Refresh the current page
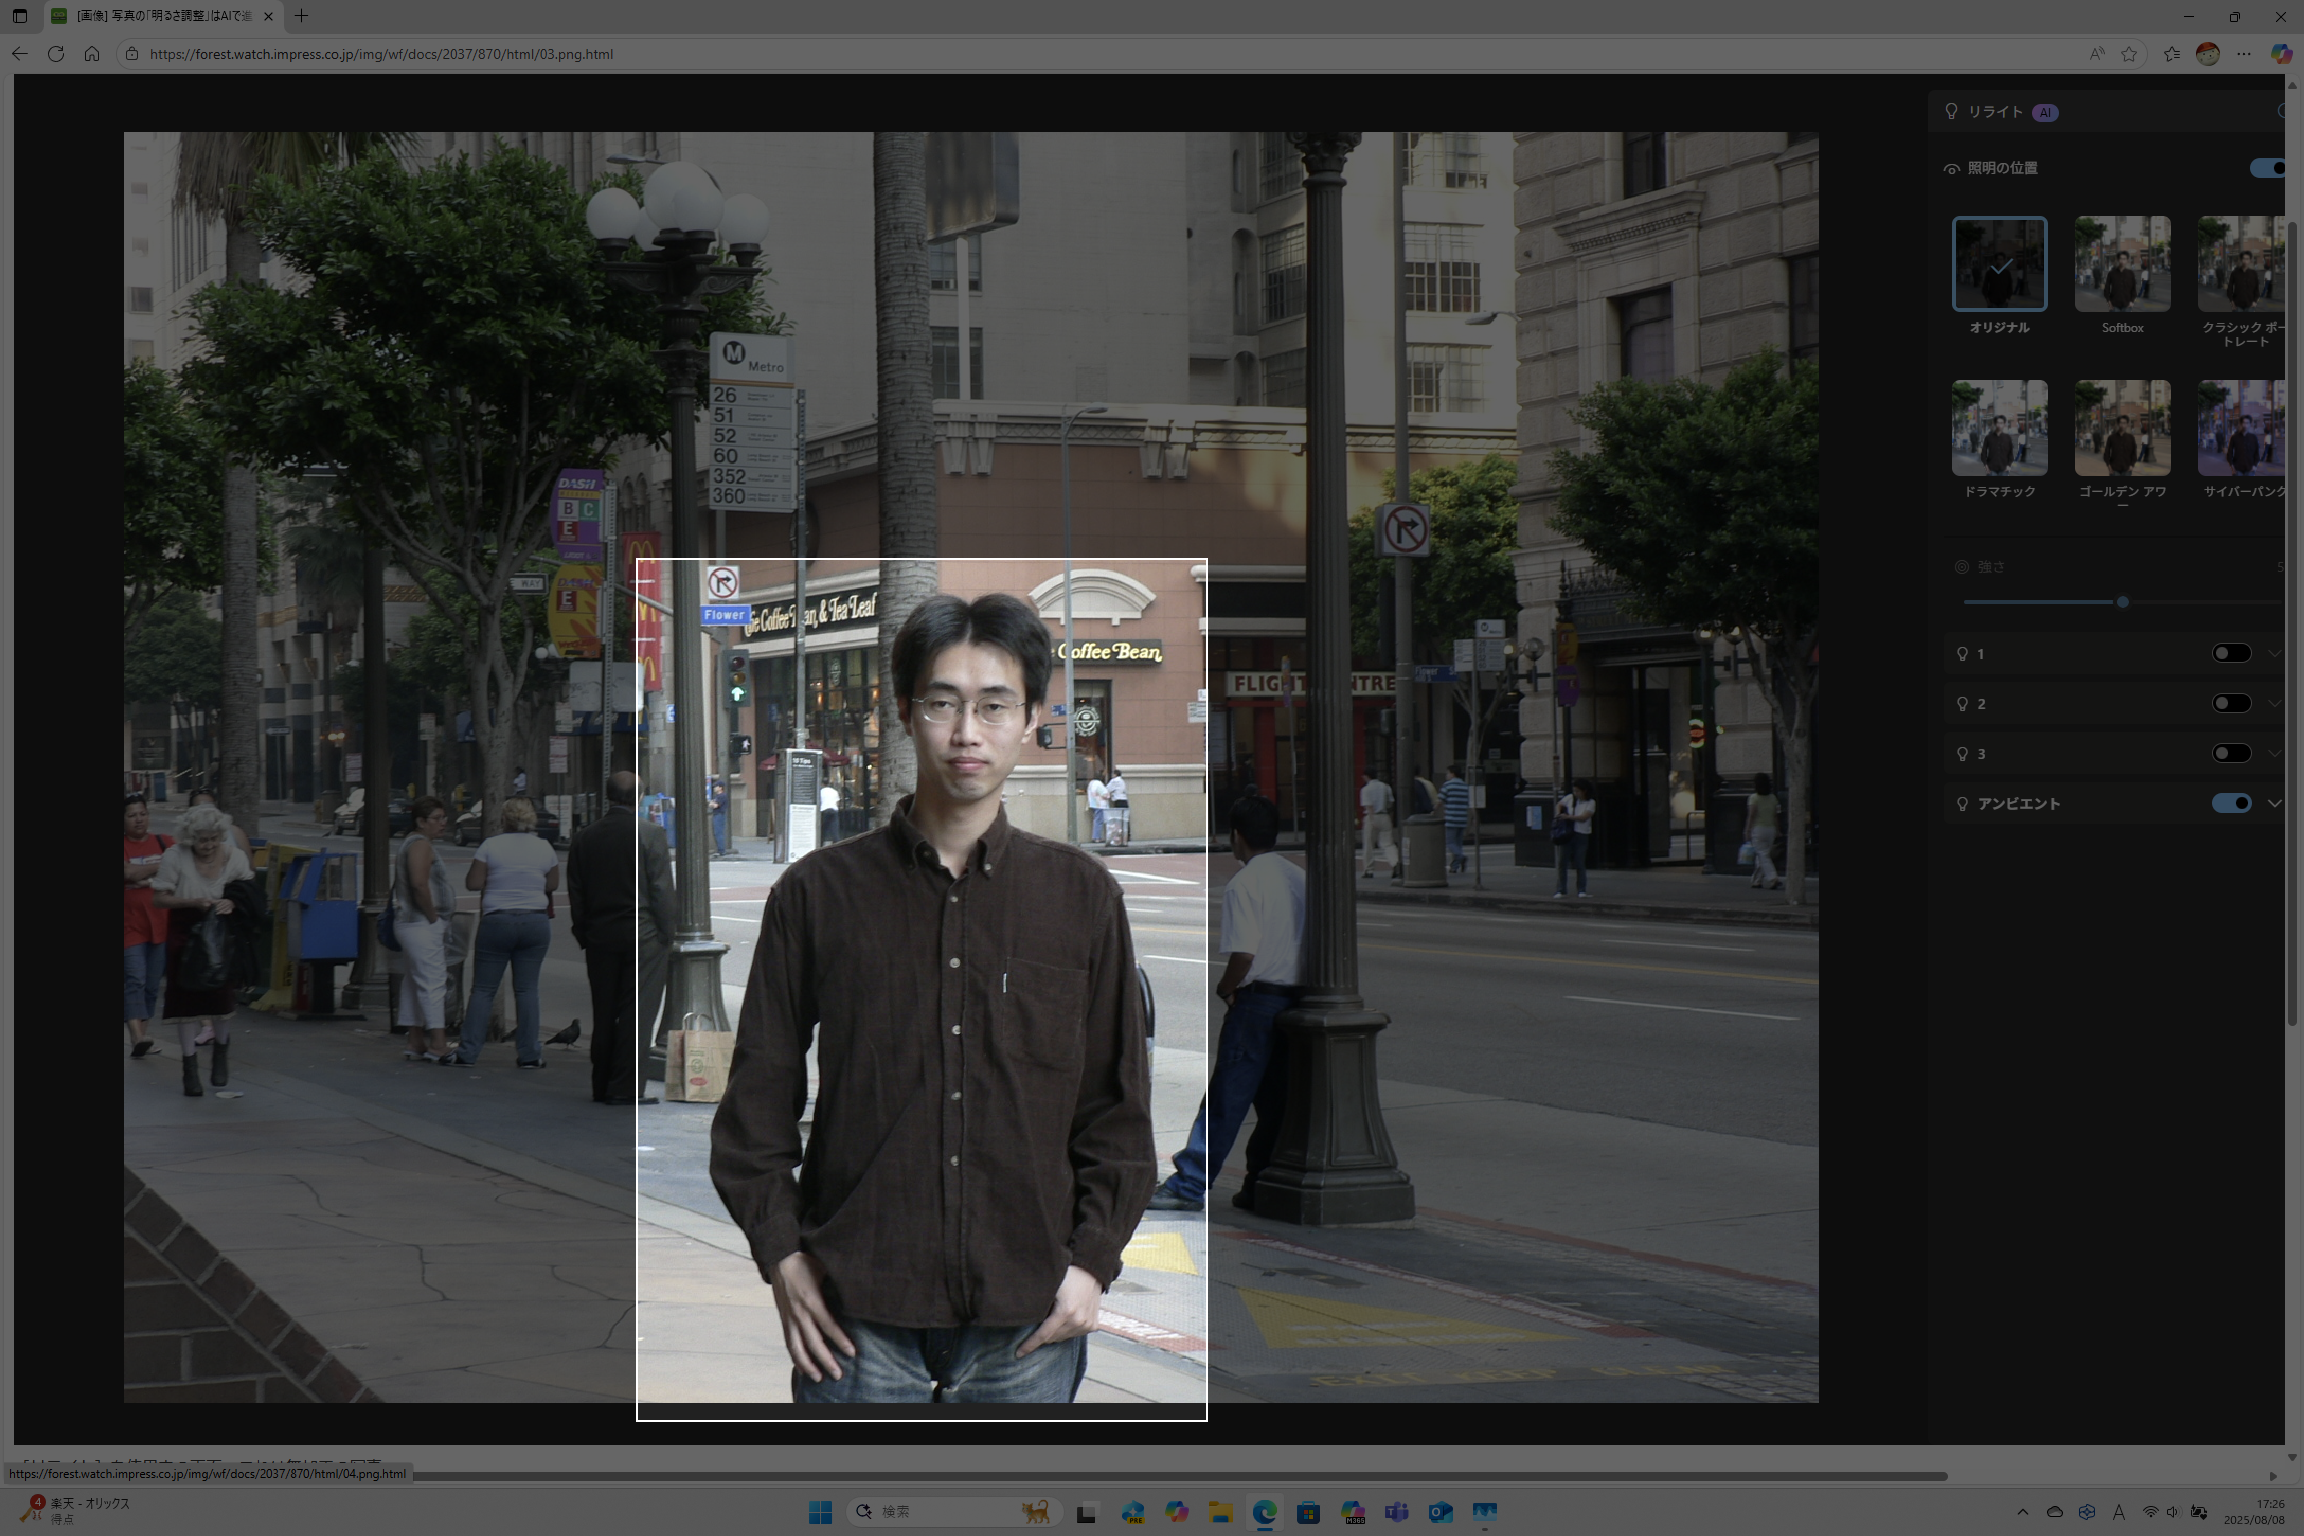2304x1536 pixels. click(x=56, y=54)
